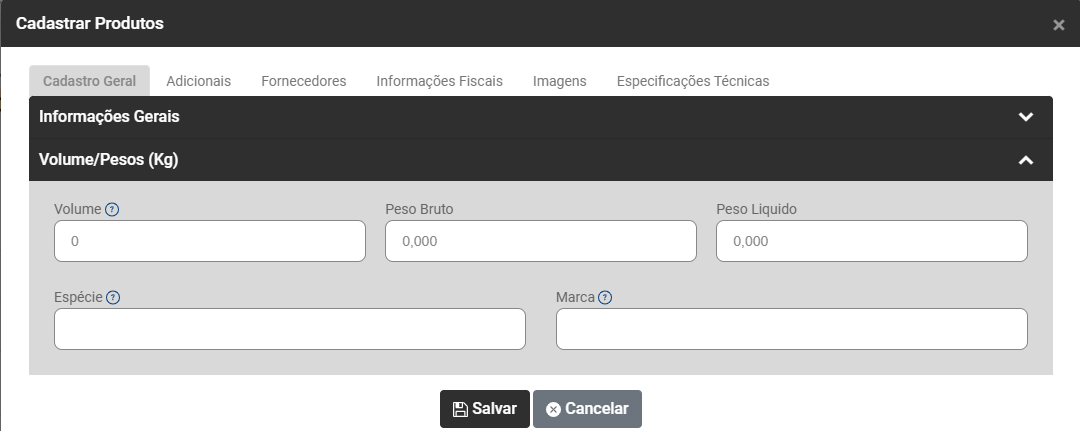Collapse the Volume/Pesos (Kg) section

(1025, 160)
